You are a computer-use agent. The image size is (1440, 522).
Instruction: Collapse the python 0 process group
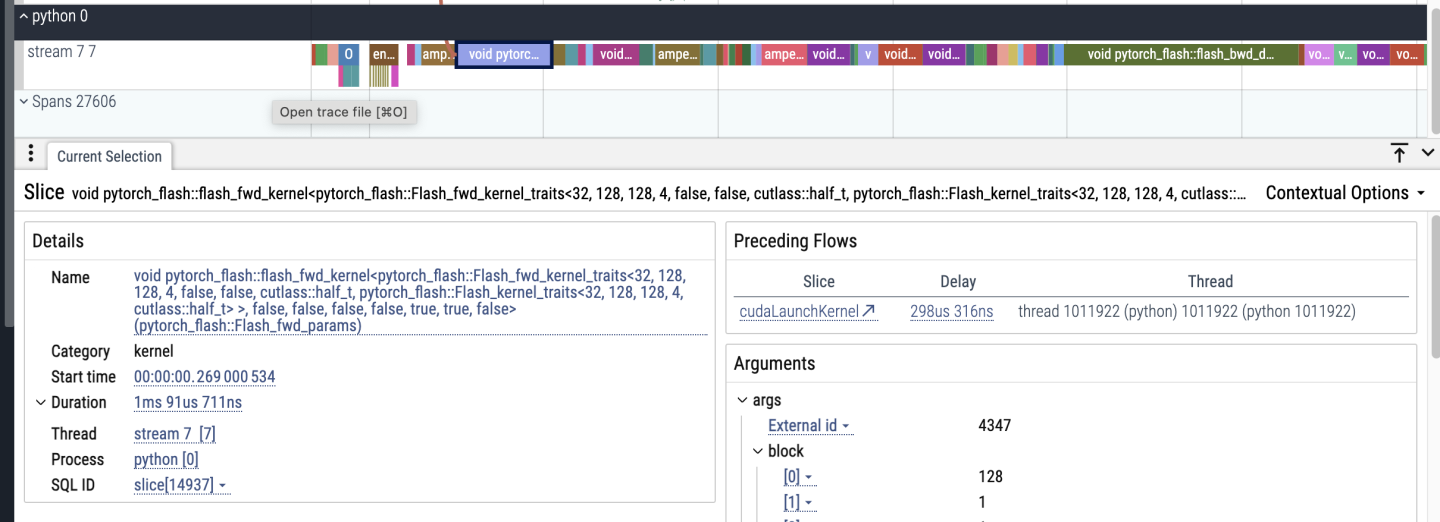[24, 17]
